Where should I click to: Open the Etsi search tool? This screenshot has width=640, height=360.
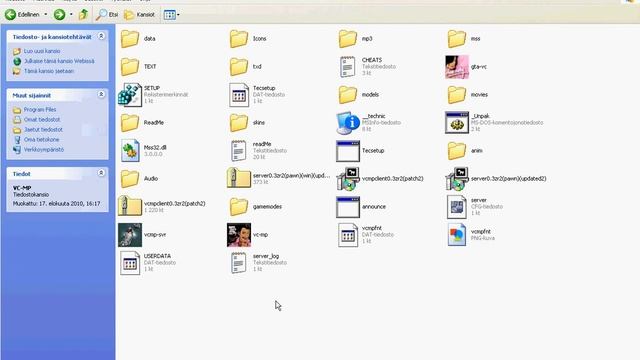[107, 15]
